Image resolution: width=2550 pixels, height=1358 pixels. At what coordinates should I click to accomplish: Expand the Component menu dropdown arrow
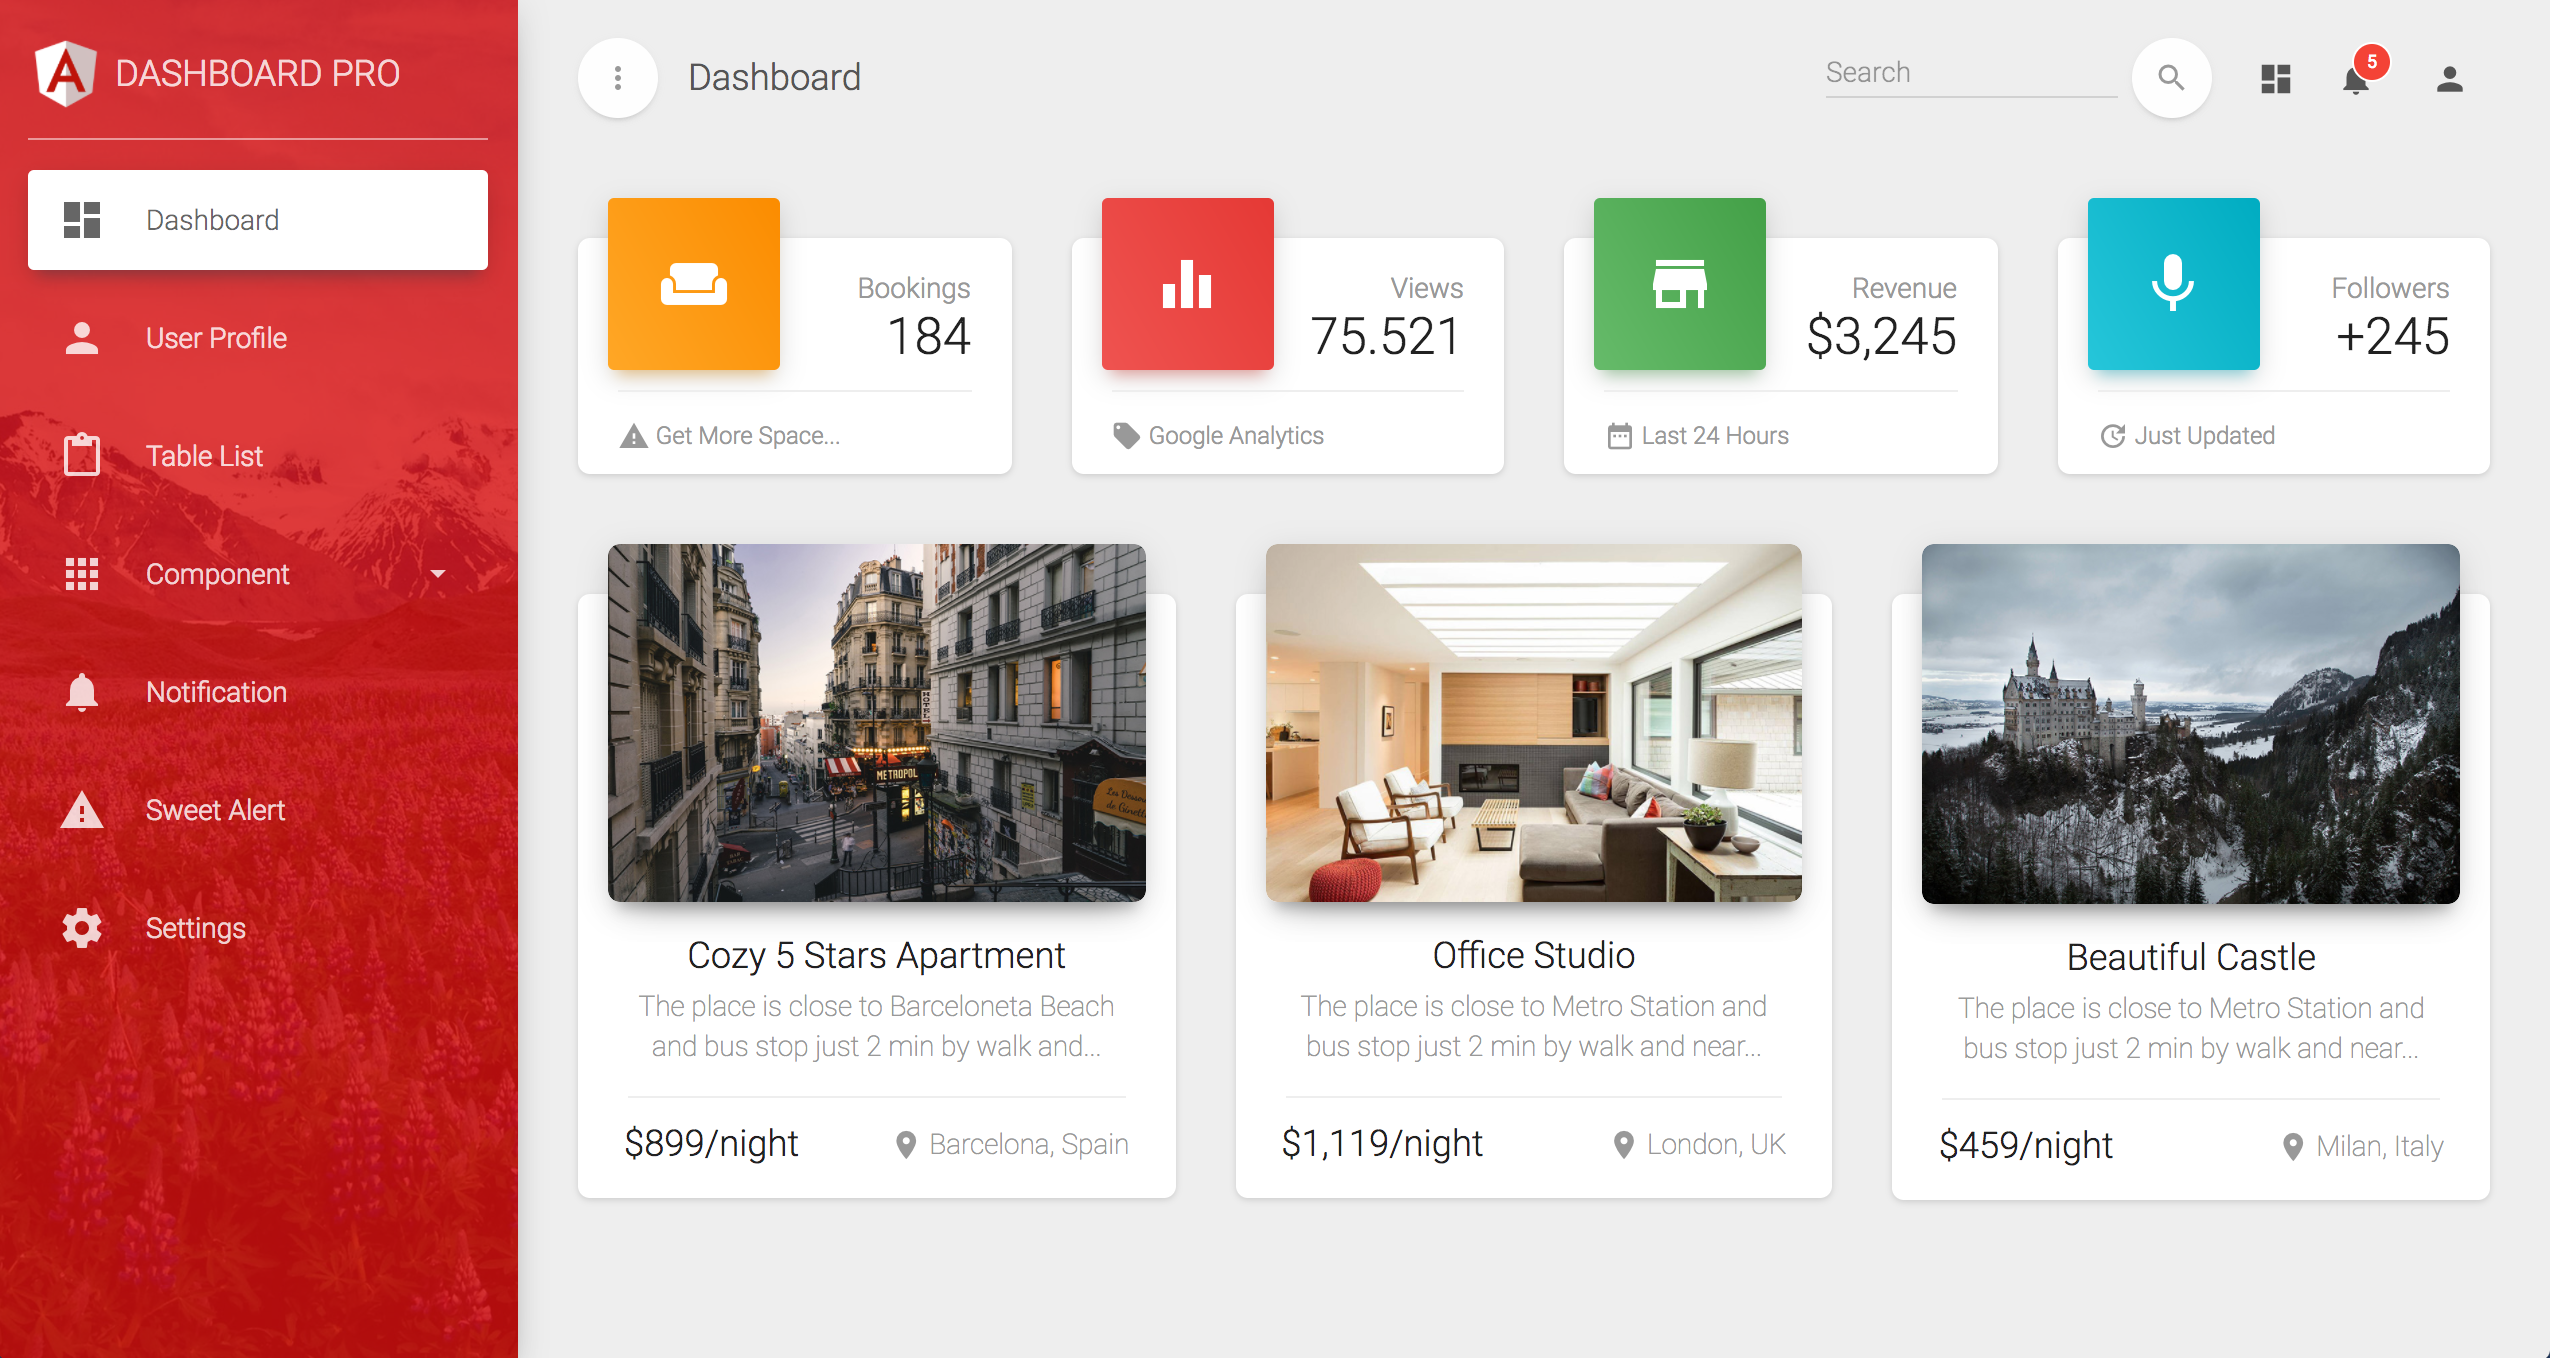[437, 574]
